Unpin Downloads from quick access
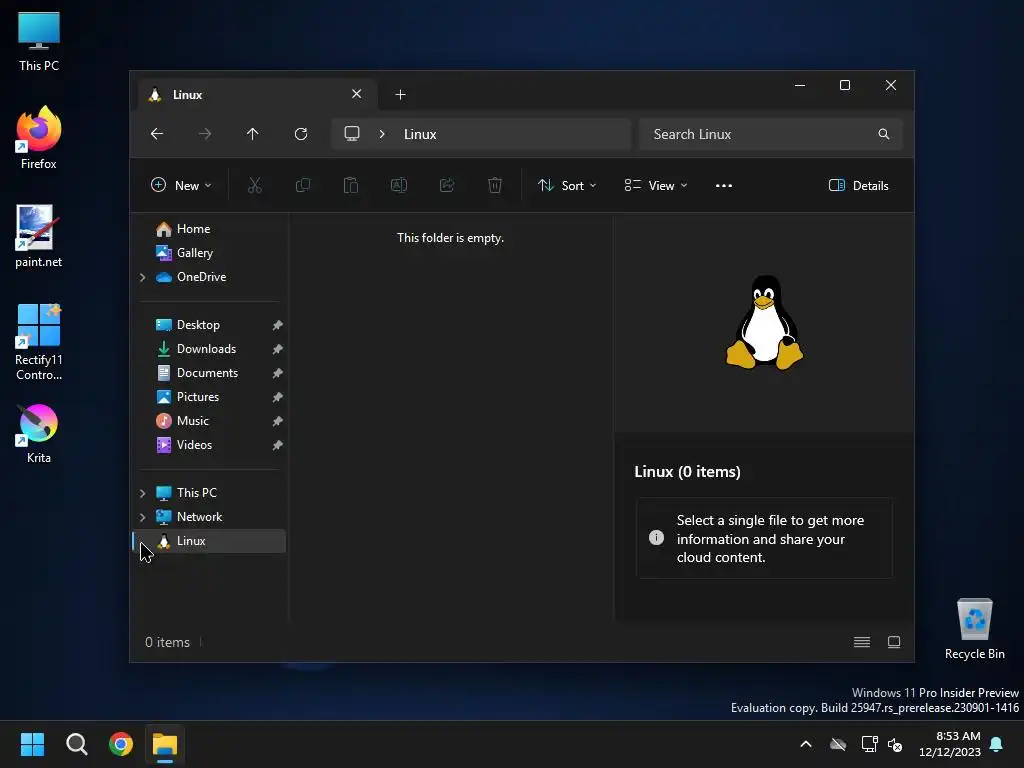The width and height of the screenshot is (1024, 768). tap(278, 349)
